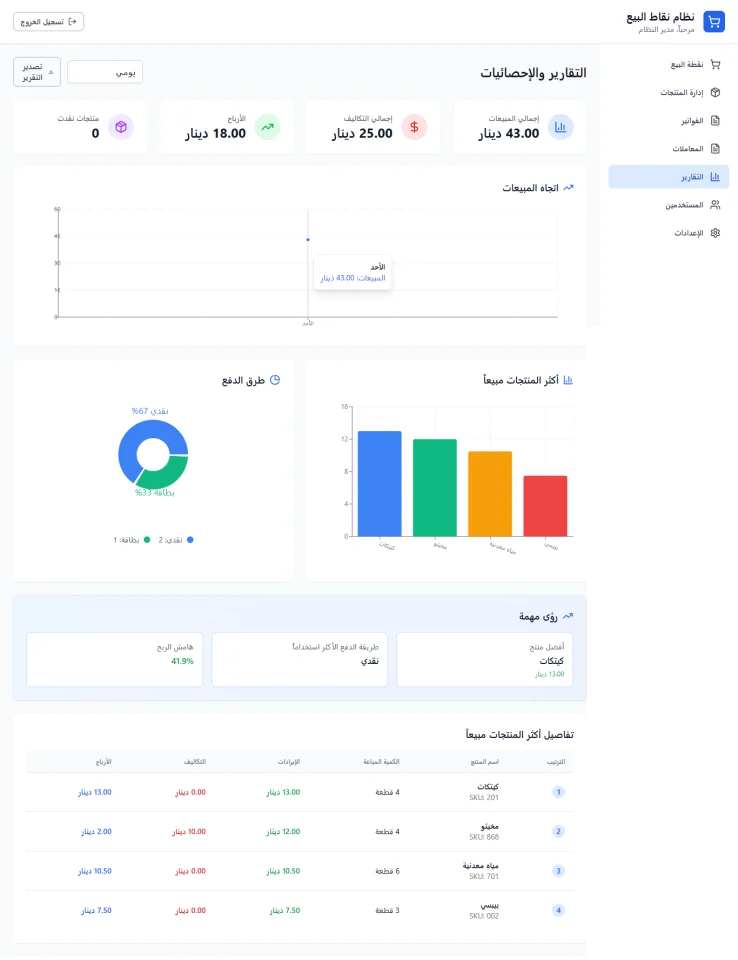This screenshot has width=738, height=960.
Task: Click the 25.00 دينار total costs value
Action: (x=362, y=133)
